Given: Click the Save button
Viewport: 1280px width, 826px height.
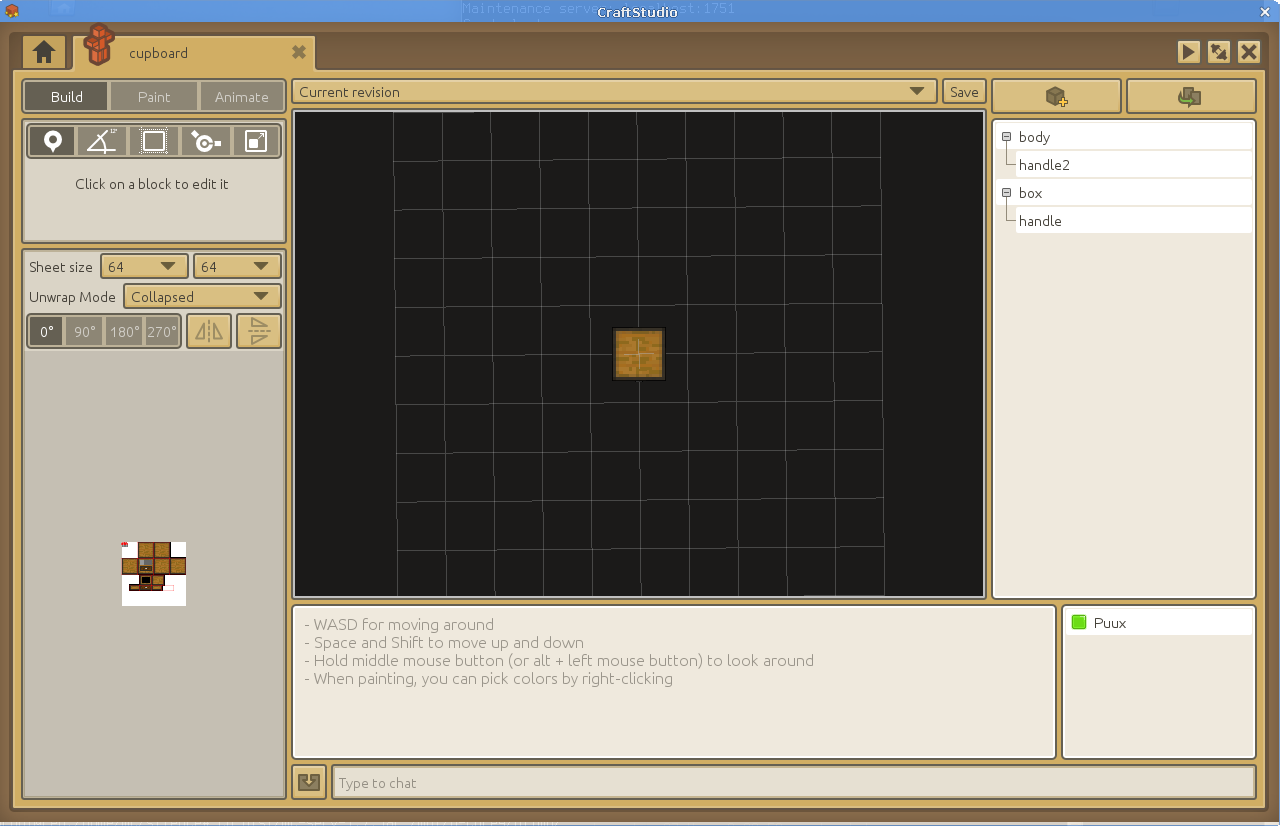Looking at the screenshot, I should tap(964, 92).
